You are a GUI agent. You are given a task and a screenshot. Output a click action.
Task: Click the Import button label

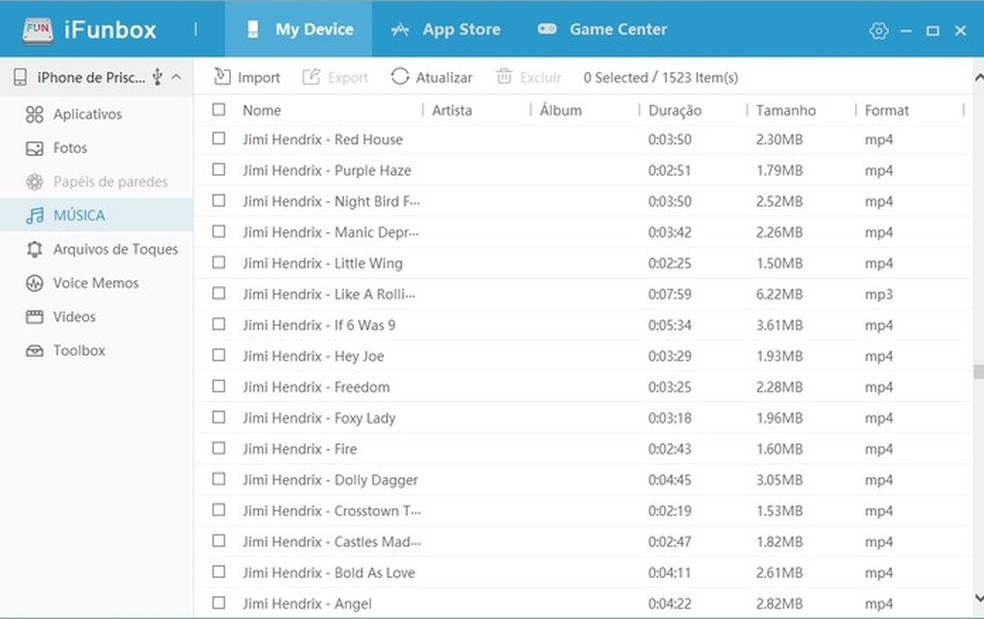click(x=259, y=78)
